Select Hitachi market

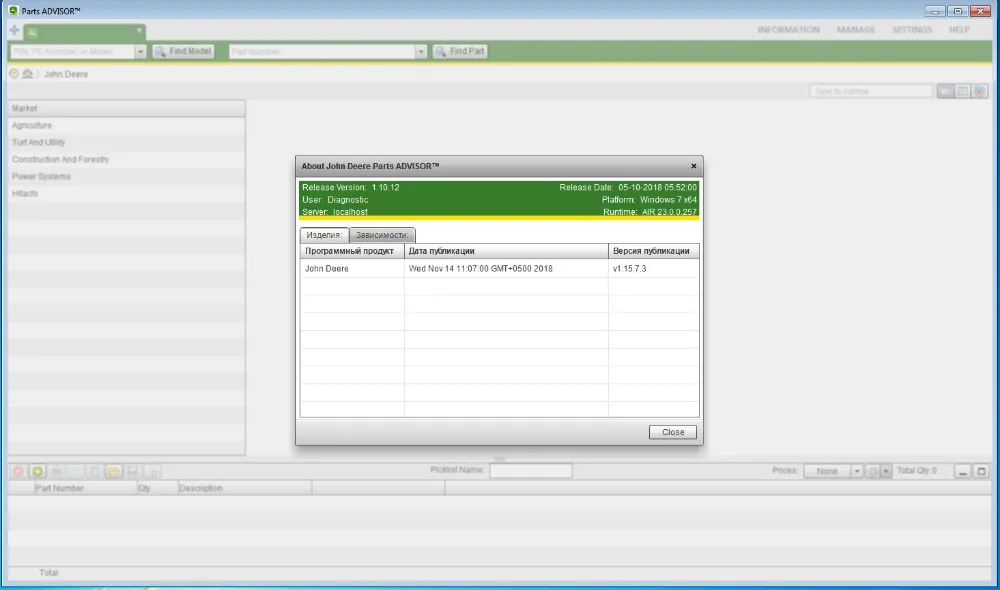click(126, 193)
